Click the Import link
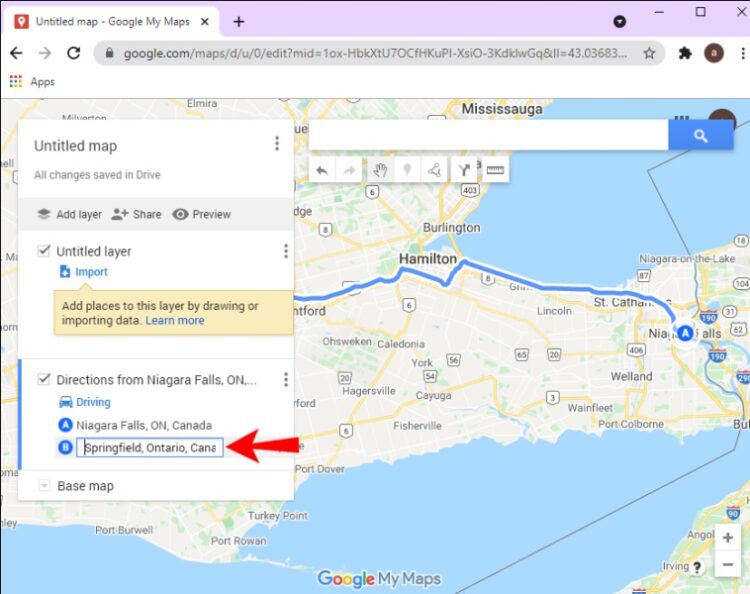 point(91,272)
